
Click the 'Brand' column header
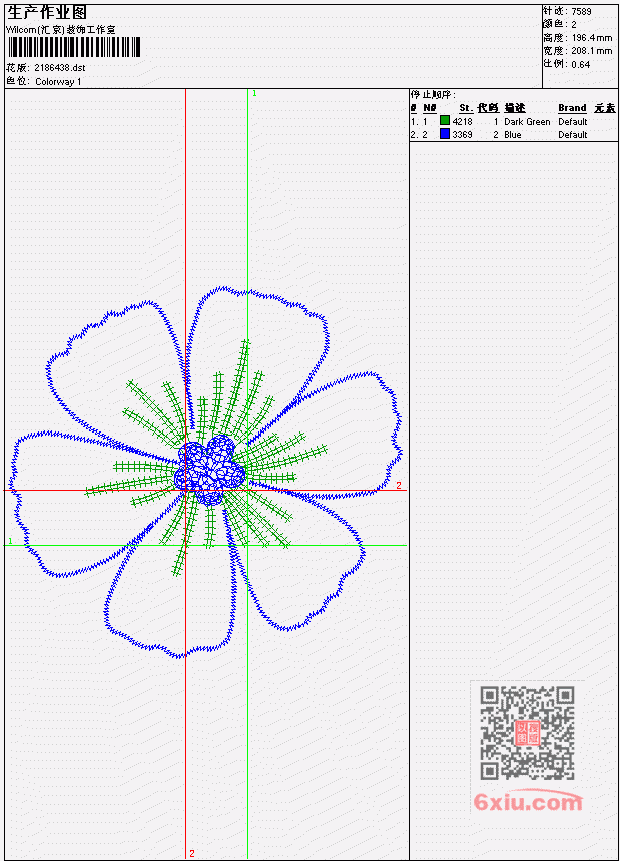tap(572, 108)
